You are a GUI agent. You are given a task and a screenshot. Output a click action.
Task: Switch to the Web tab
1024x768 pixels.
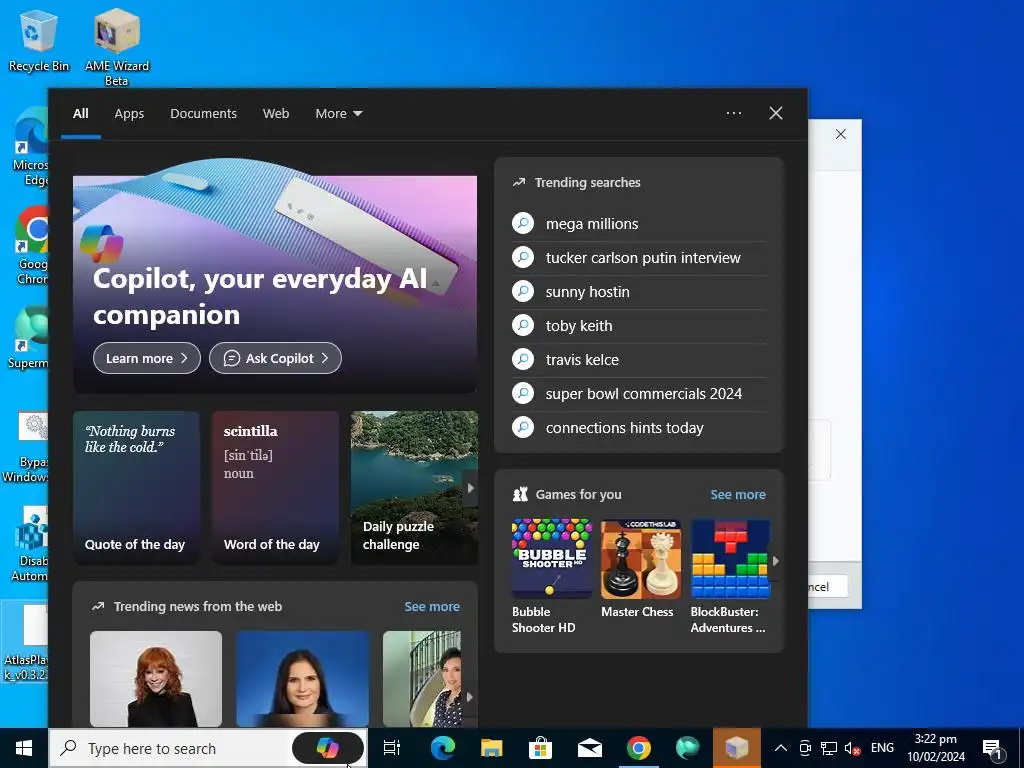tap(276, 114)
